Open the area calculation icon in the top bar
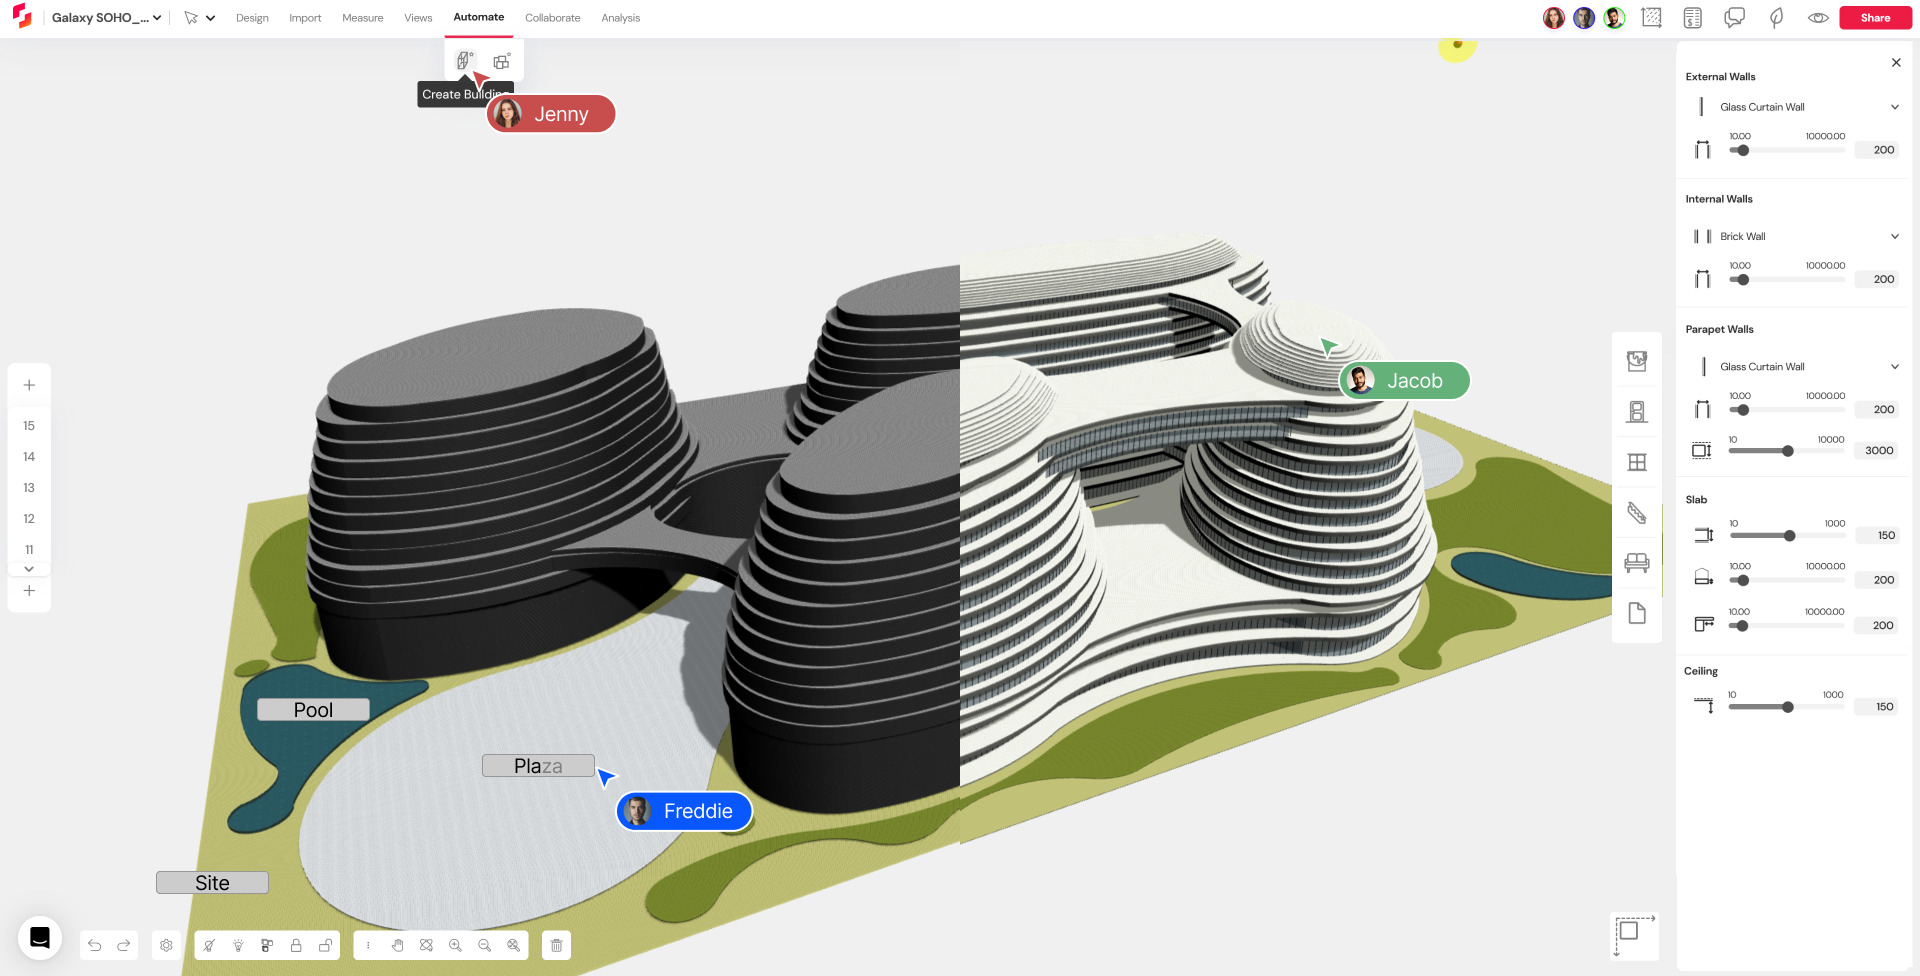Screen dimensions: 1920x976 click(x=1652, y=18)
